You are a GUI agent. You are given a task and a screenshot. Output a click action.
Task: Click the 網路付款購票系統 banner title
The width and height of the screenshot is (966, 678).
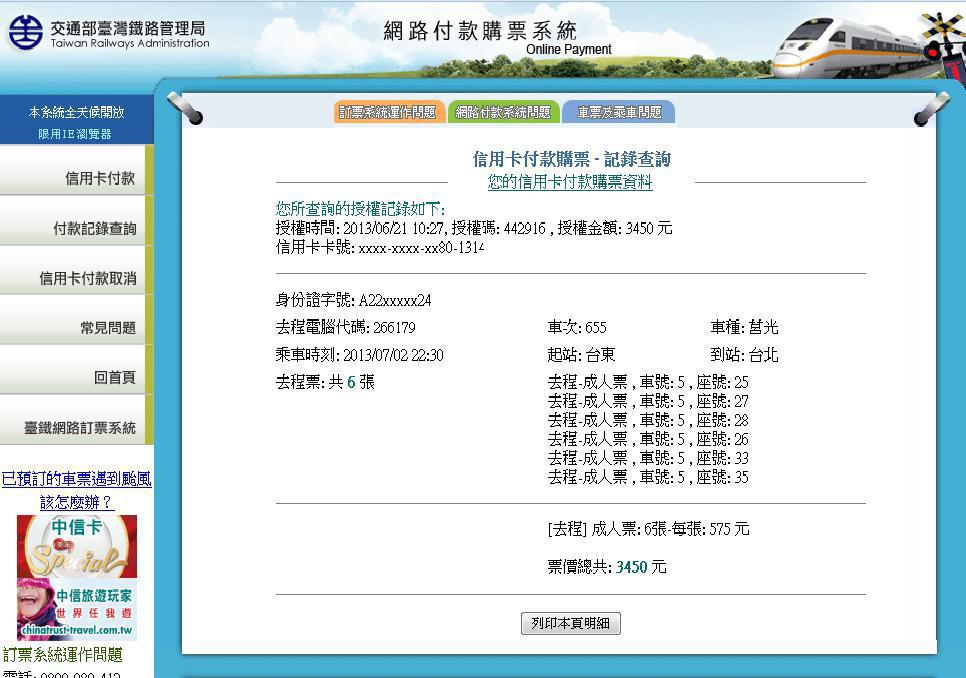(480, 30)
